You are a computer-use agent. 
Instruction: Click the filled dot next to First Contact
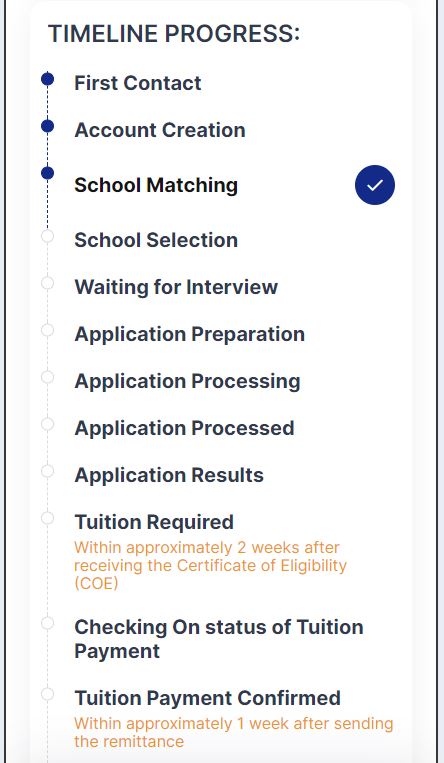tap(47, 79)
